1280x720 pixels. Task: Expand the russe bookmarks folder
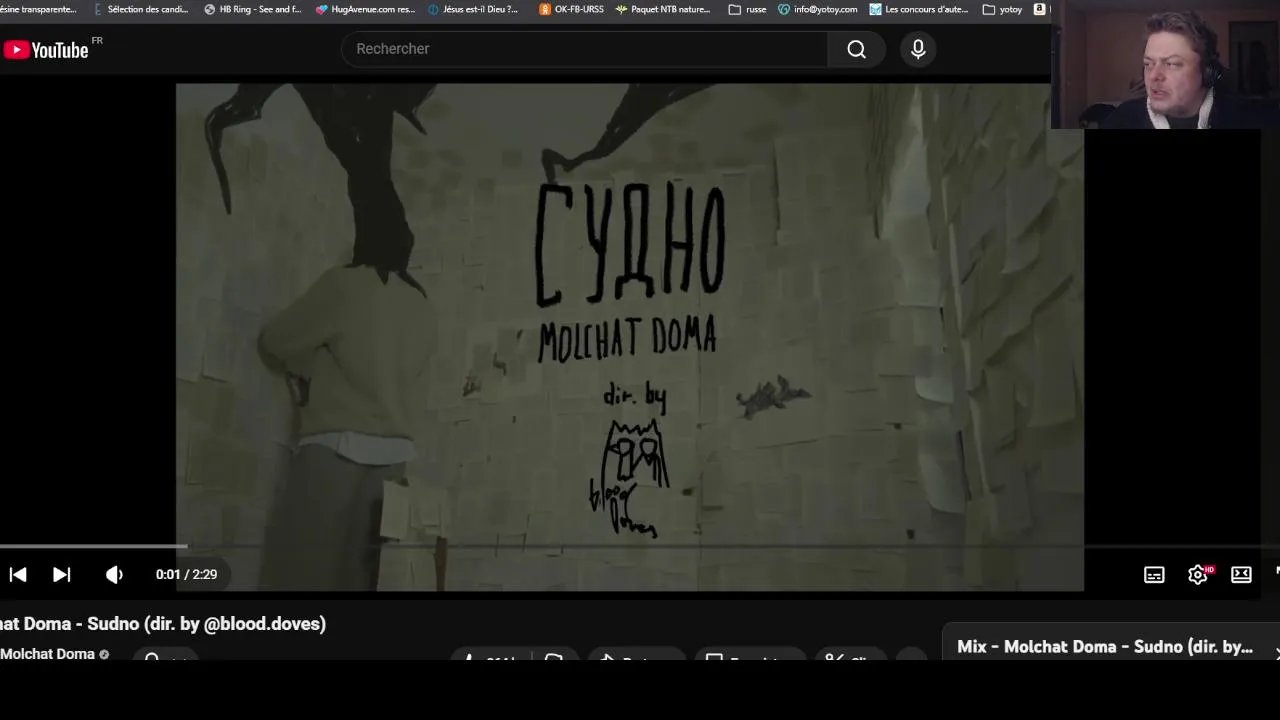[x=747, y=9]
